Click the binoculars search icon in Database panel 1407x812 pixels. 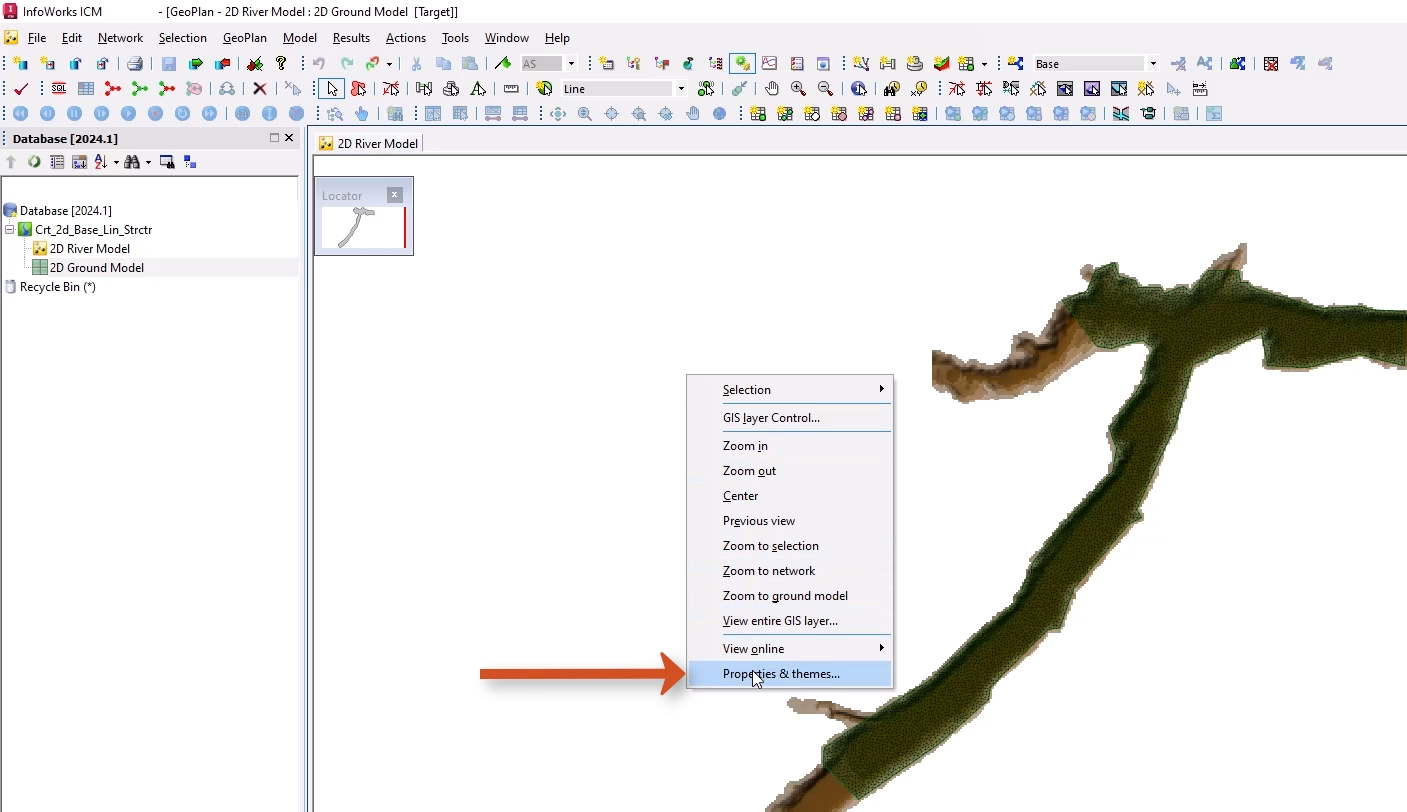132,162
